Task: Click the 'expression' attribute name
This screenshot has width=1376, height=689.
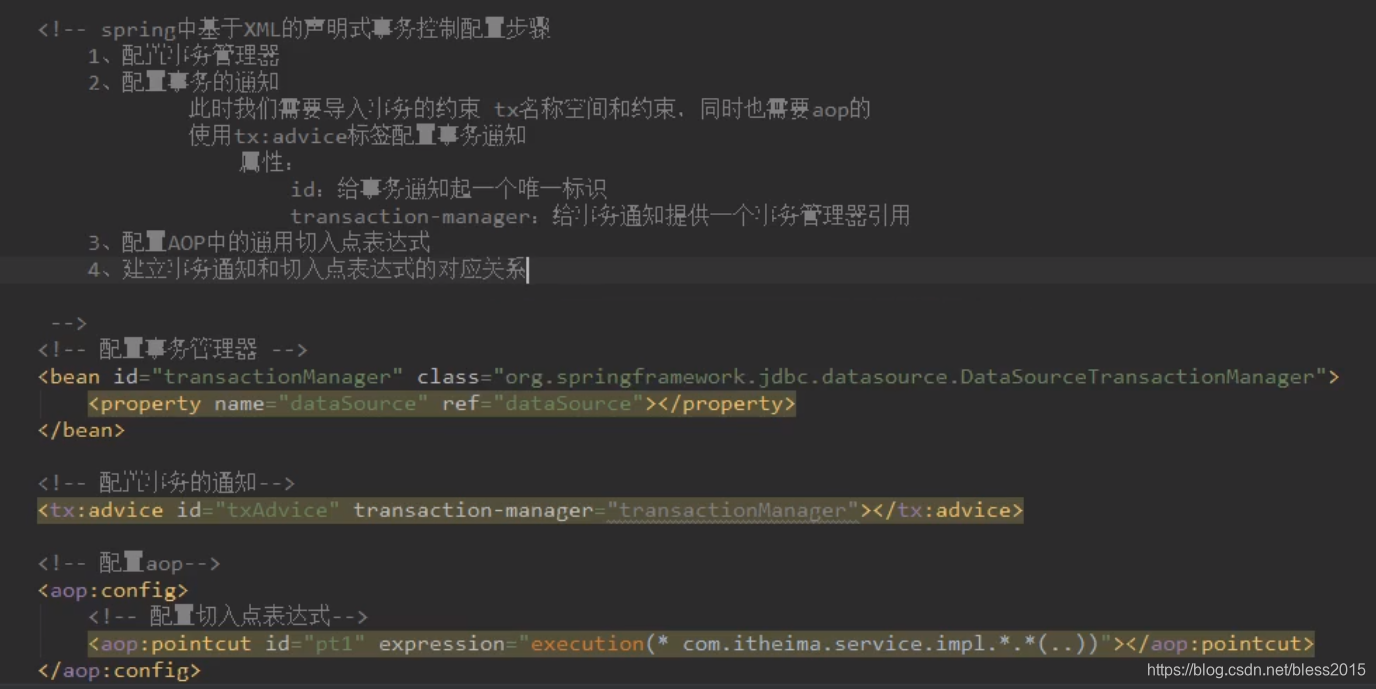Action: (441, 644)
